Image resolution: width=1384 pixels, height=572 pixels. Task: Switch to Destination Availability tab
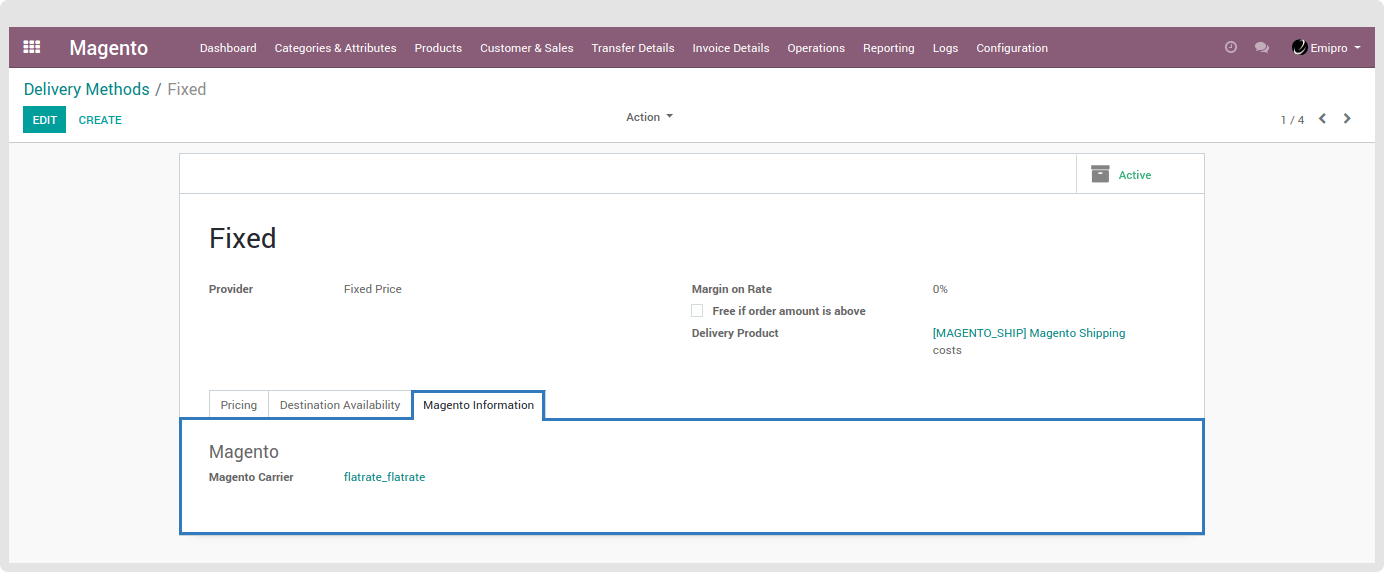click(340, 405)
